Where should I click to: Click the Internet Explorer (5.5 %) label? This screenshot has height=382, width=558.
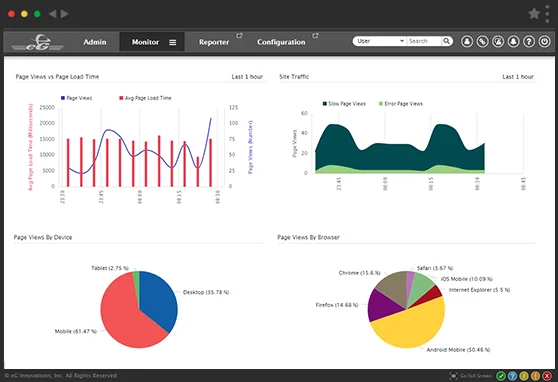click(x=479, y=290)
